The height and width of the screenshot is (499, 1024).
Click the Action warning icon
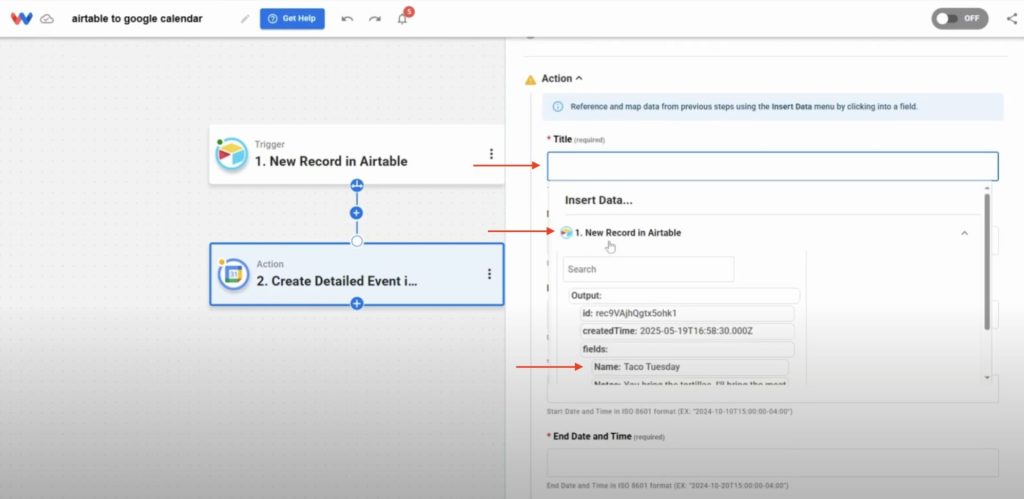point(530,80)
